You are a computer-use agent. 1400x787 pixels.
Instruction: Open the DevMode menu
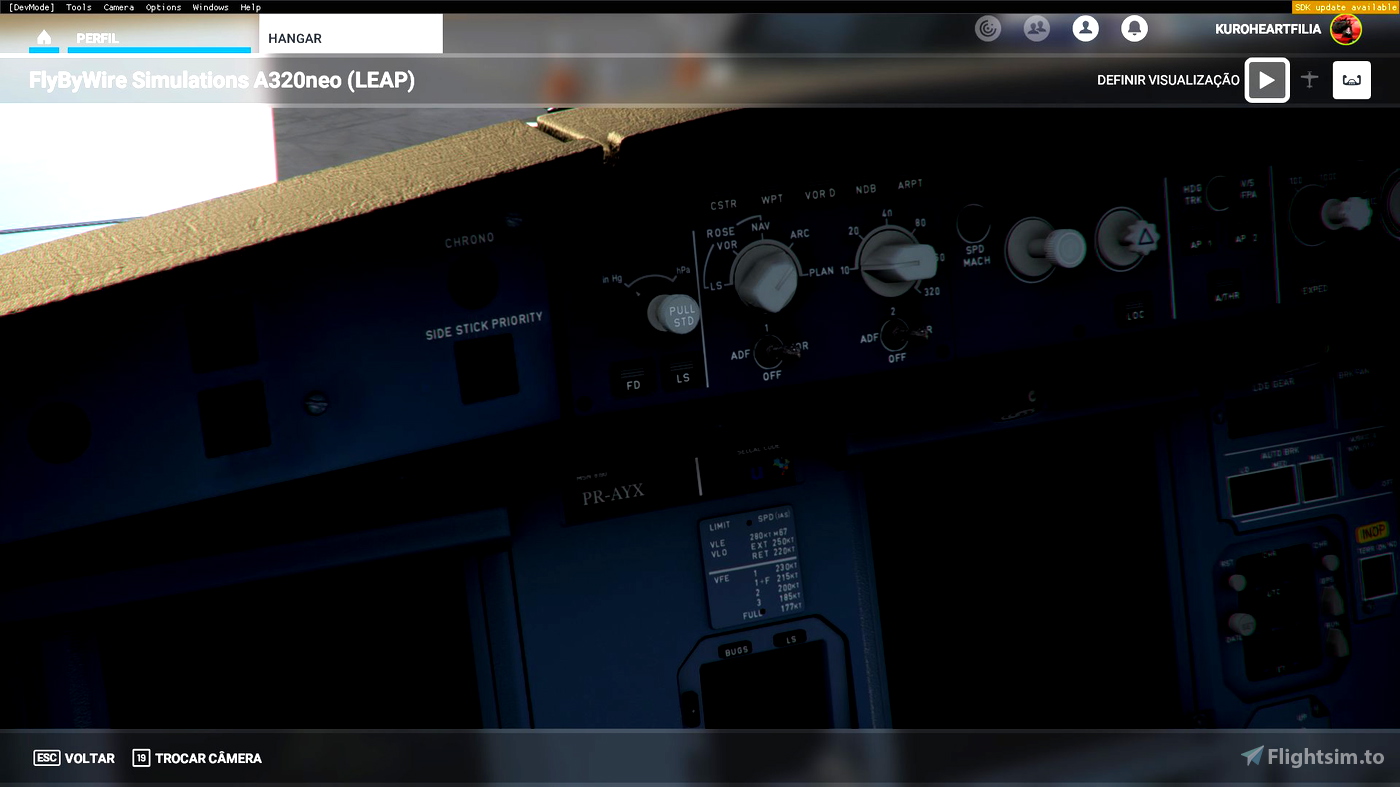click(x=31, y=7)
